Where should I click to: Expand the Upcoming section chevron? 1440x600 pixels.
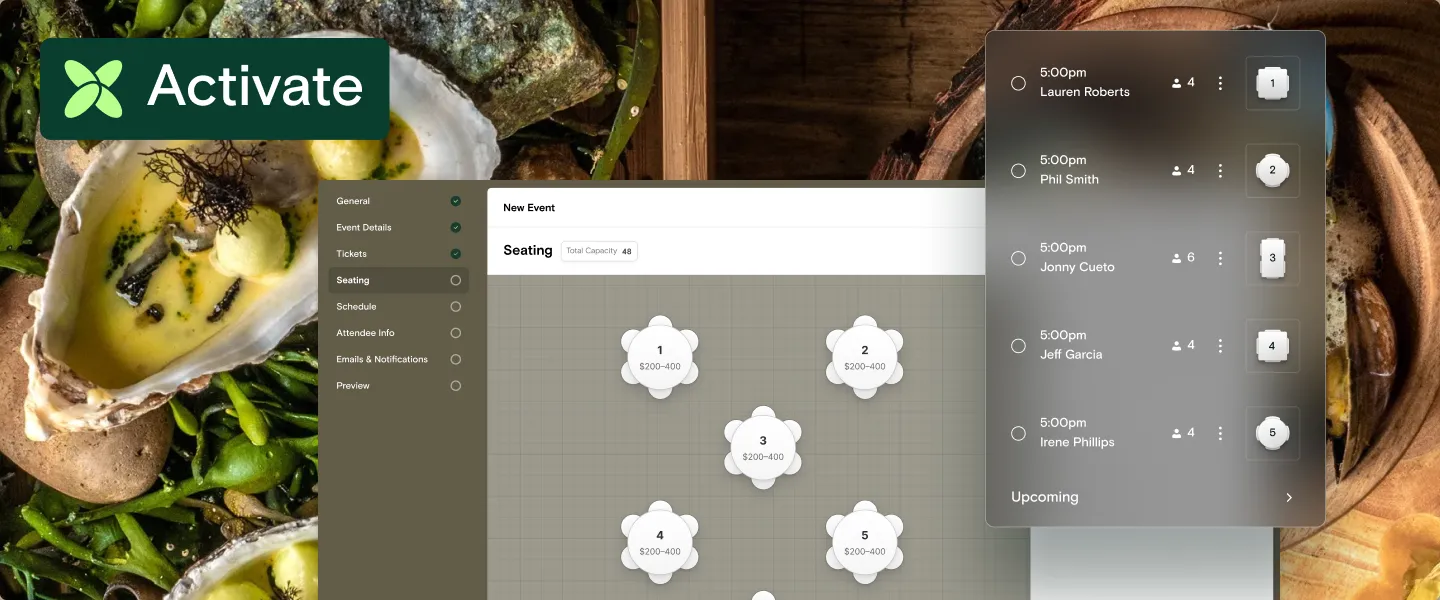tap(1289, 497)
